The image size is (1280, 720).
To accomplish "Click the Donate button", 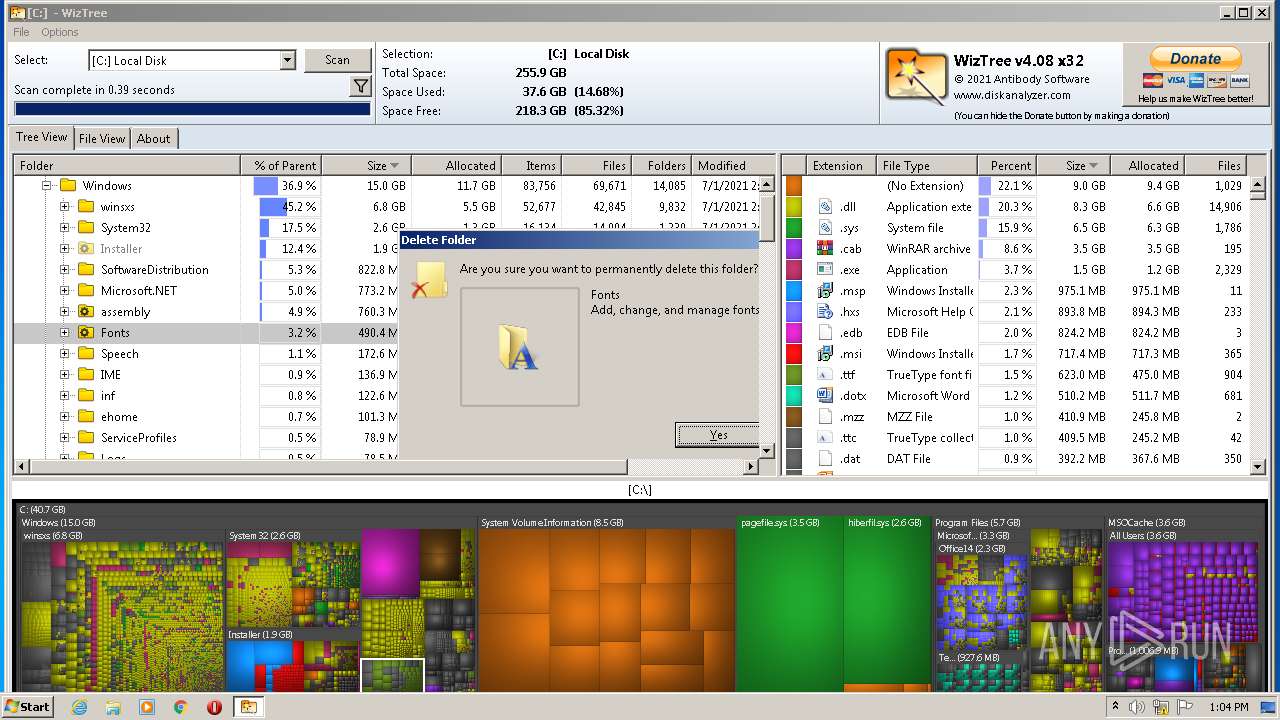I will (x=1195, y=59).
